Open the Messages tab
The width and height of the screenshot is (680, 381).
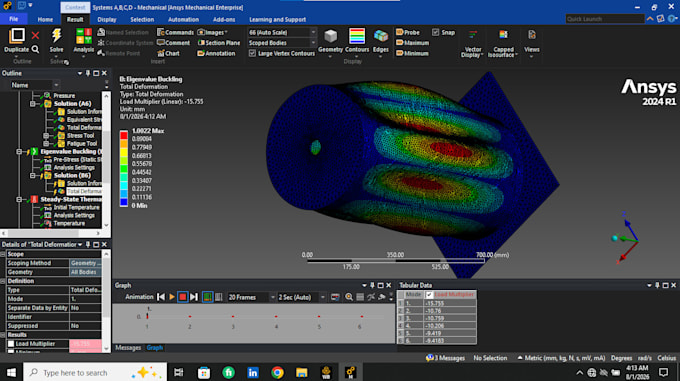(128, 348)
